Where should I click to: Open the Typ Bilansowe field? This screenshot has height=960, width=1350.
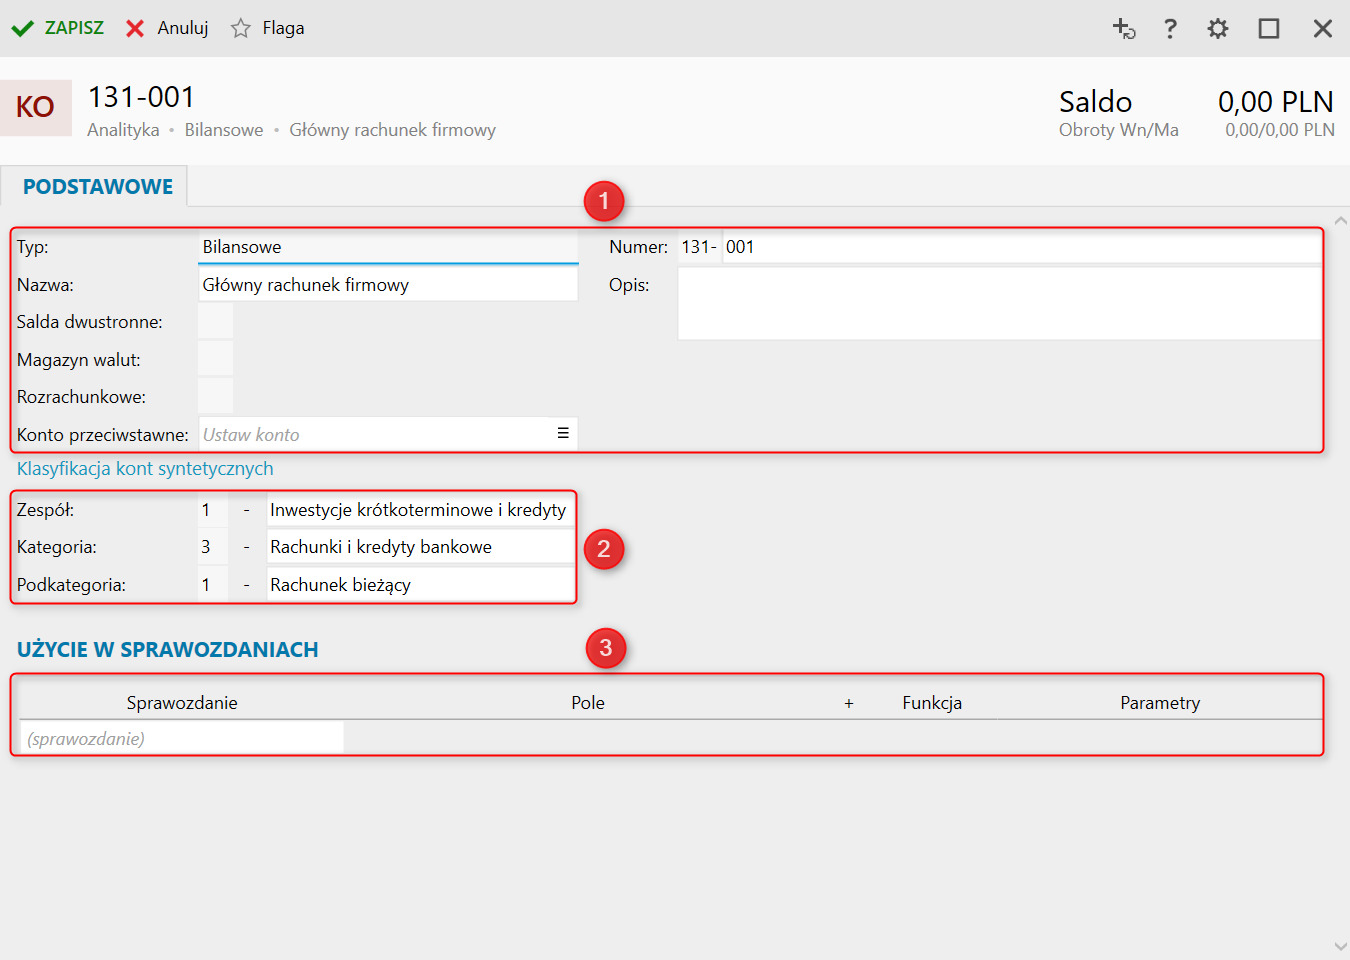(388, 247)
